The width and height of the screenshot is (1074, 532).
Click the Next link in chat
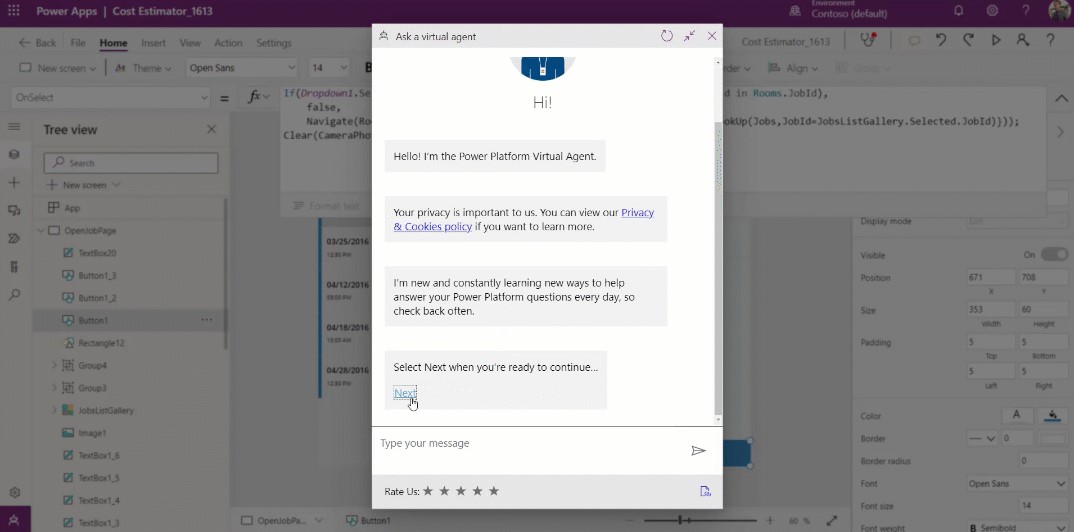[405, 393]
